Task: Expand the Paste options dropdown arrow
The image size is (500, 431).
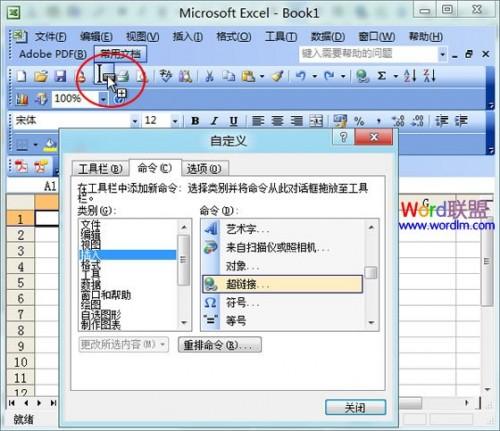Action: (x=262, y=76)
